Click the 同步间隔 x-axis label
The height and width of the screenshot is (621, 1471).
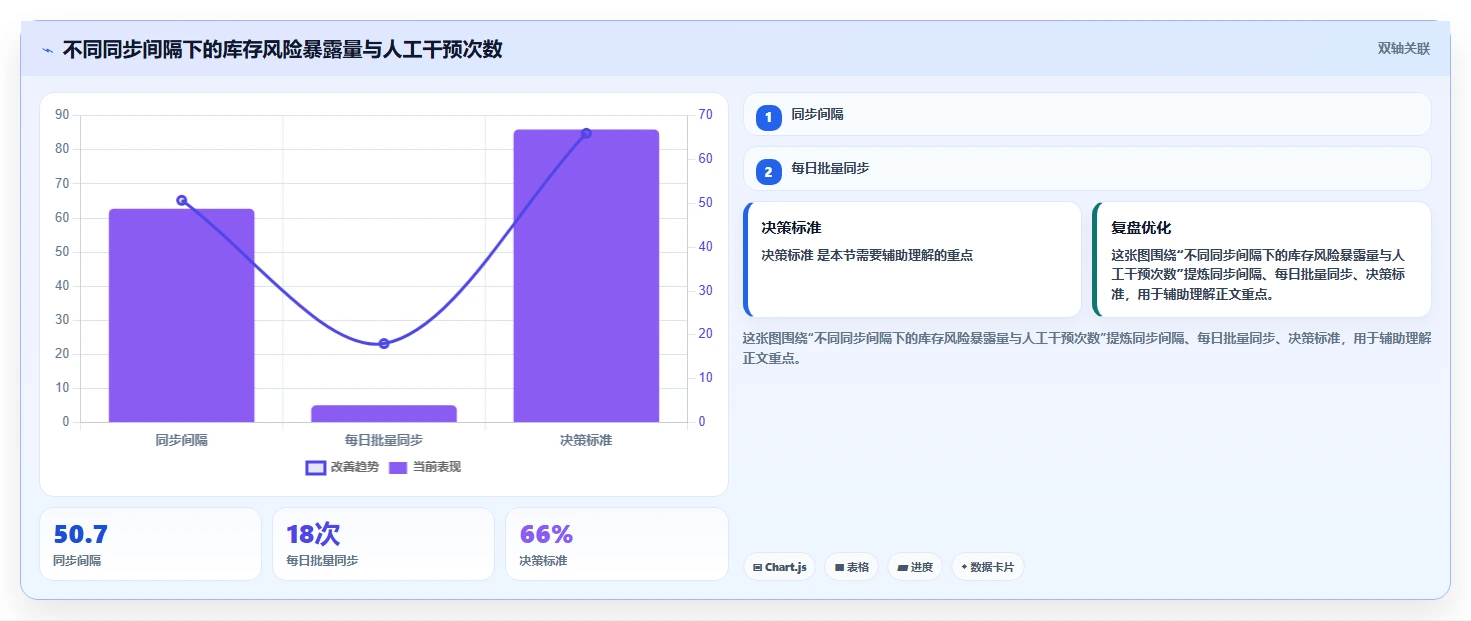[182, 440]
